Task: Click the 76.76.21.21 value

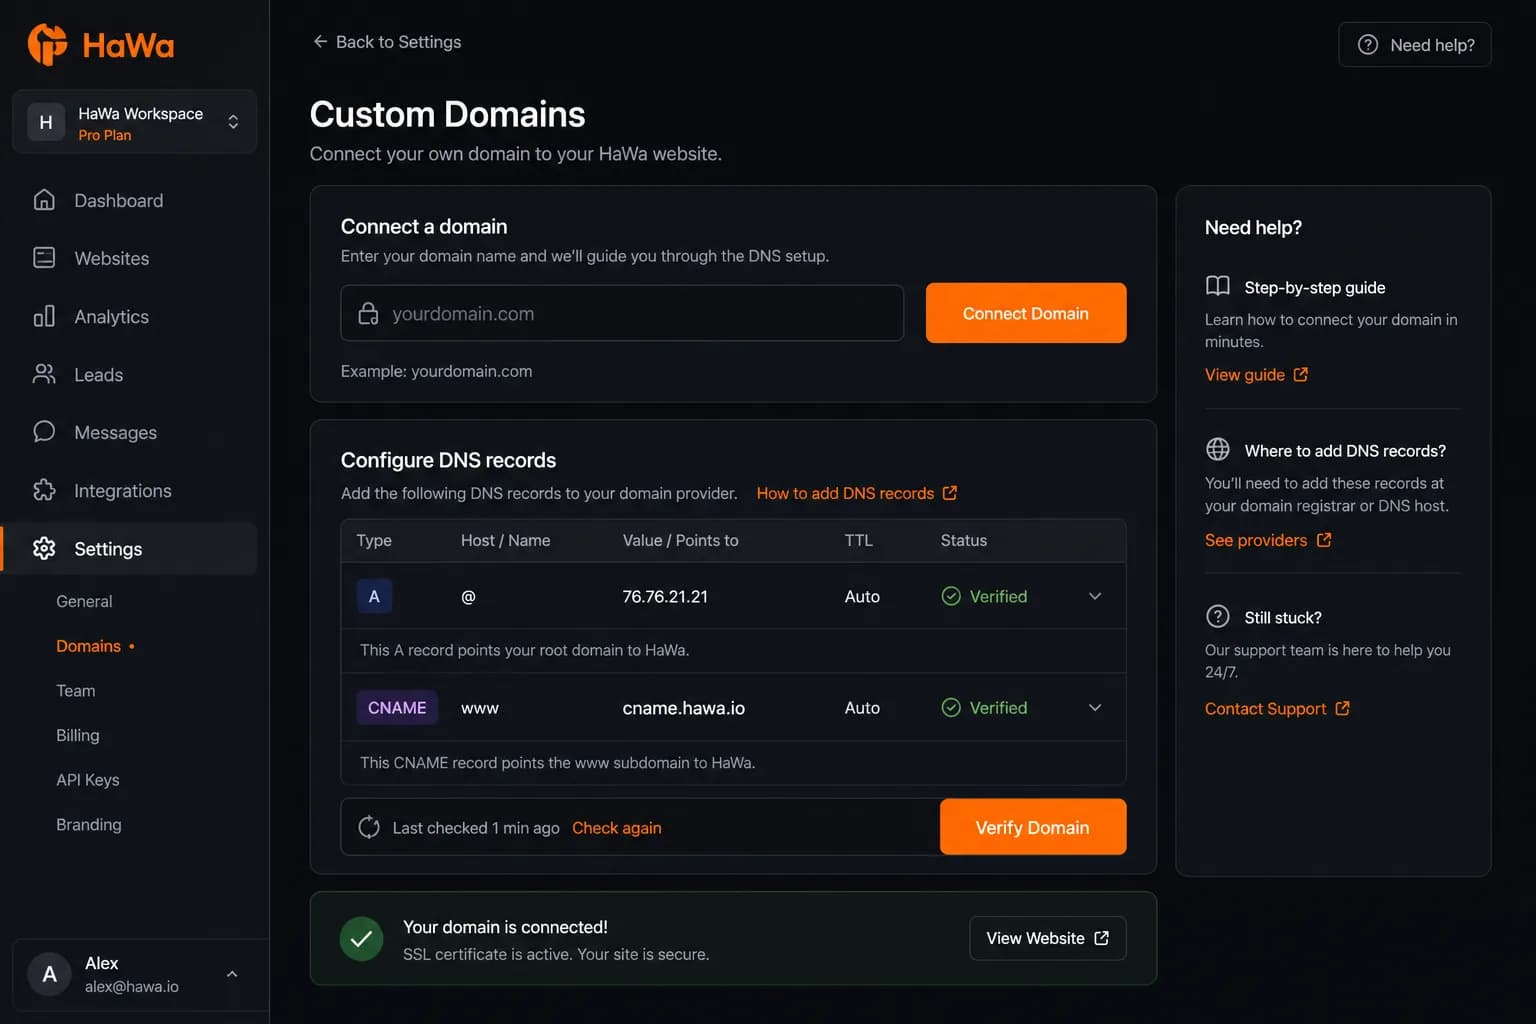Action: pyautogui.click(x=665, y=596)
